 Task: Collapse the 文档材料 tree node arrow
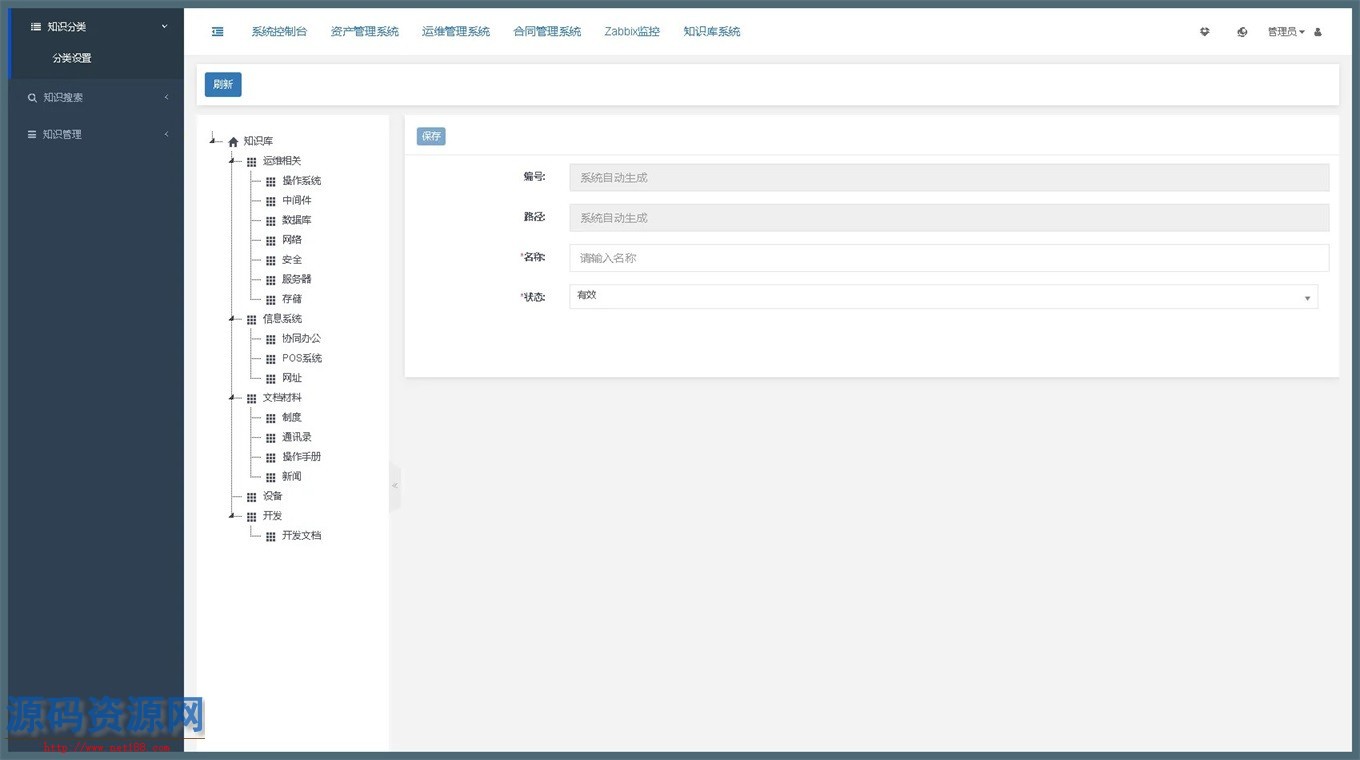(x=232, y=397)
